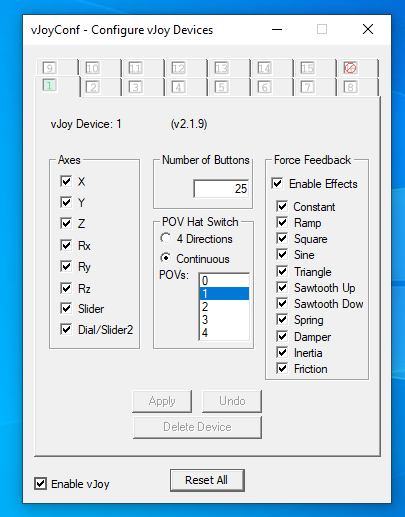Uncheck the Friction effect
The height and width of the screenshot is (517, 405).
282,368
